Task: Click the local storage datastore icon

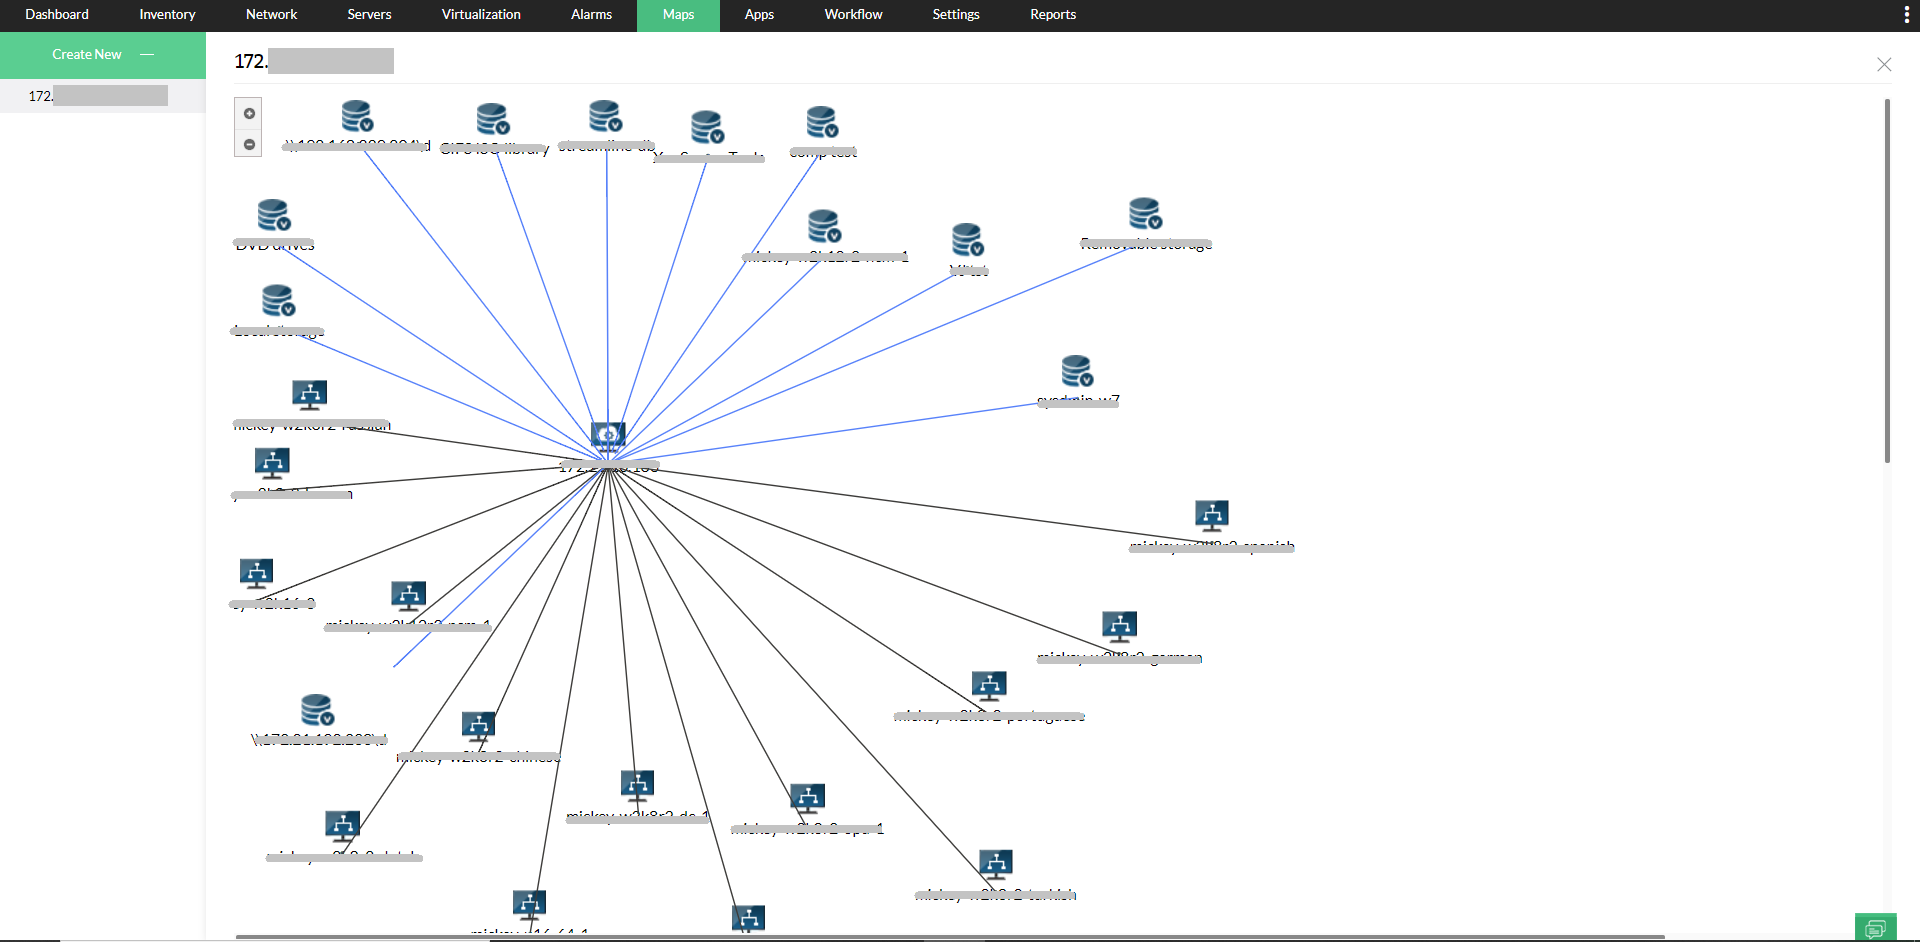Action: coord(276,301)
